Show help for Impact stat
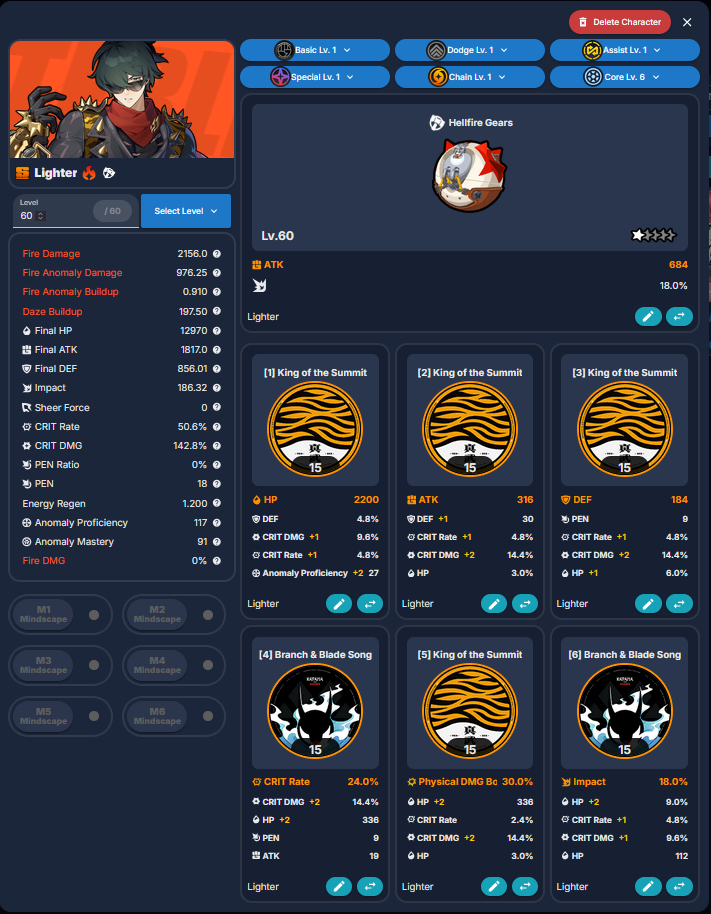 point(217,388)
